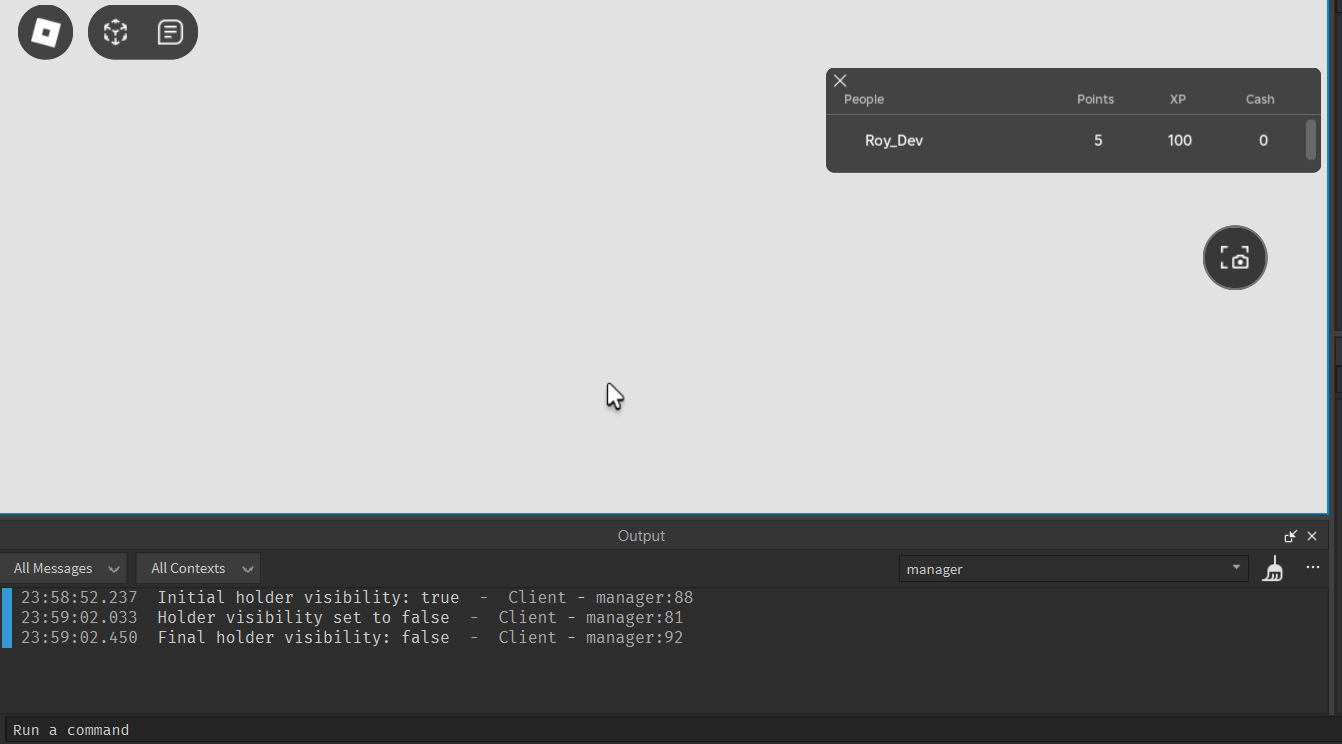Clear the Output log with the broom icon
This screenshot has height=744, width=1342.
(1273, 568)
